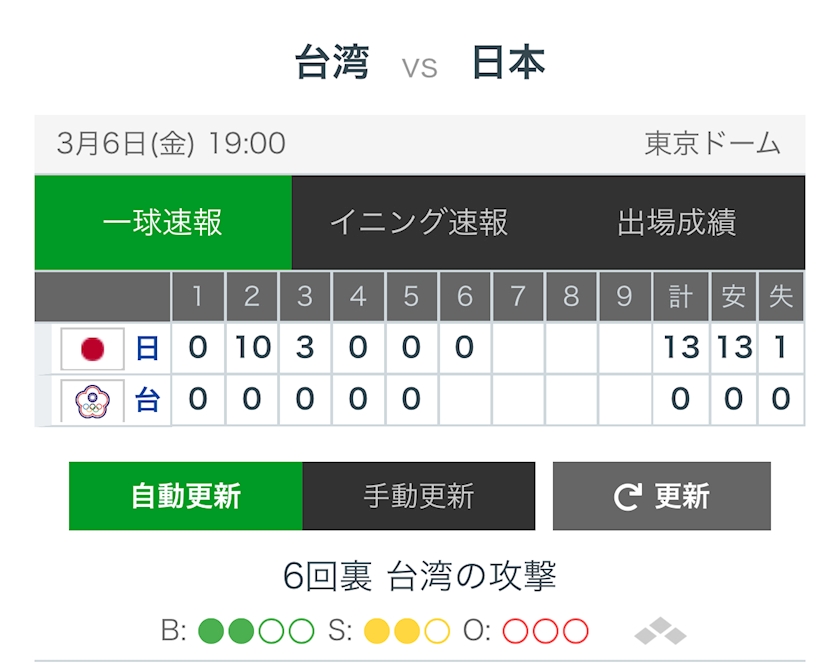The width and height of the screenshot is (840, 672).
Task: Switch to the イニング速報 tab
Action: 419,223
